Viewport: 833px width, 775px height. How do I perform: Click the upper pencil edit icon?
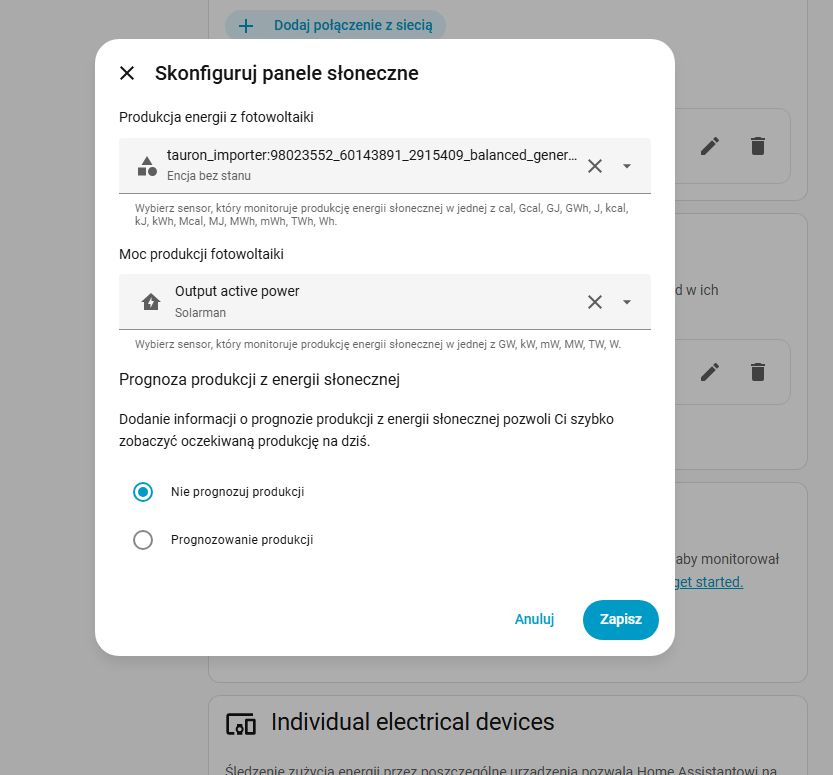tap(710, 146)
